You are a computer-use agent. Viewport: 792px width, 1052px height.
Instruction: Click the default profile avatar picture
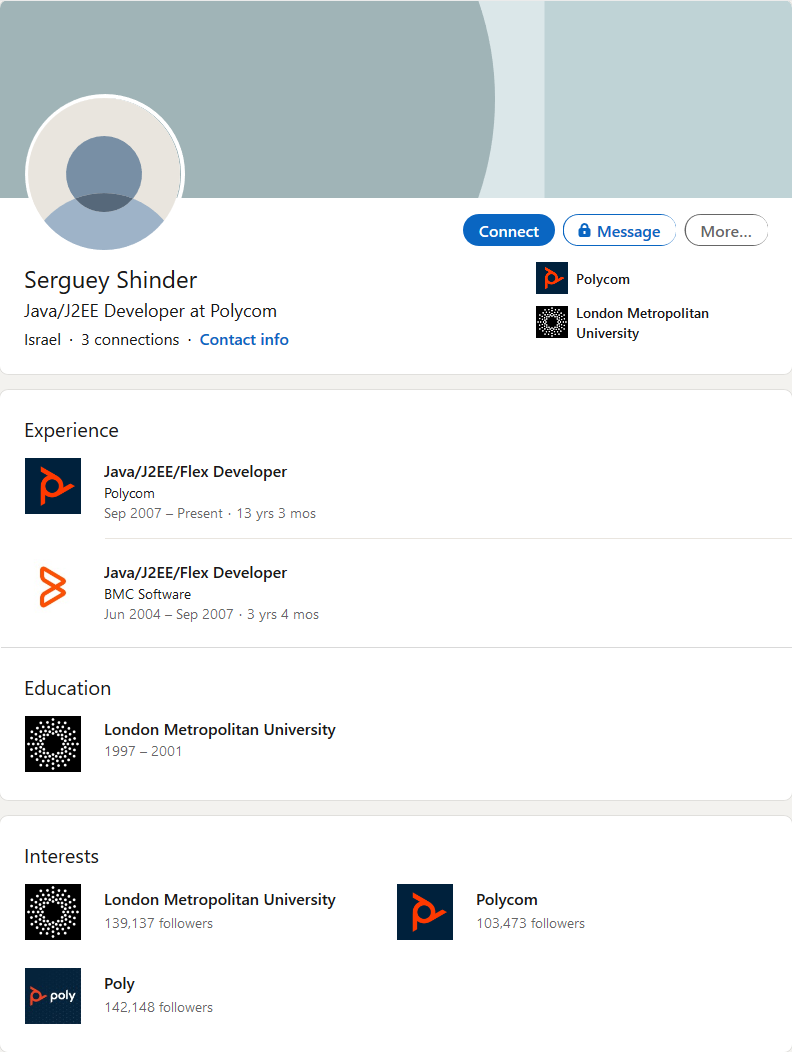pos(104,174)
